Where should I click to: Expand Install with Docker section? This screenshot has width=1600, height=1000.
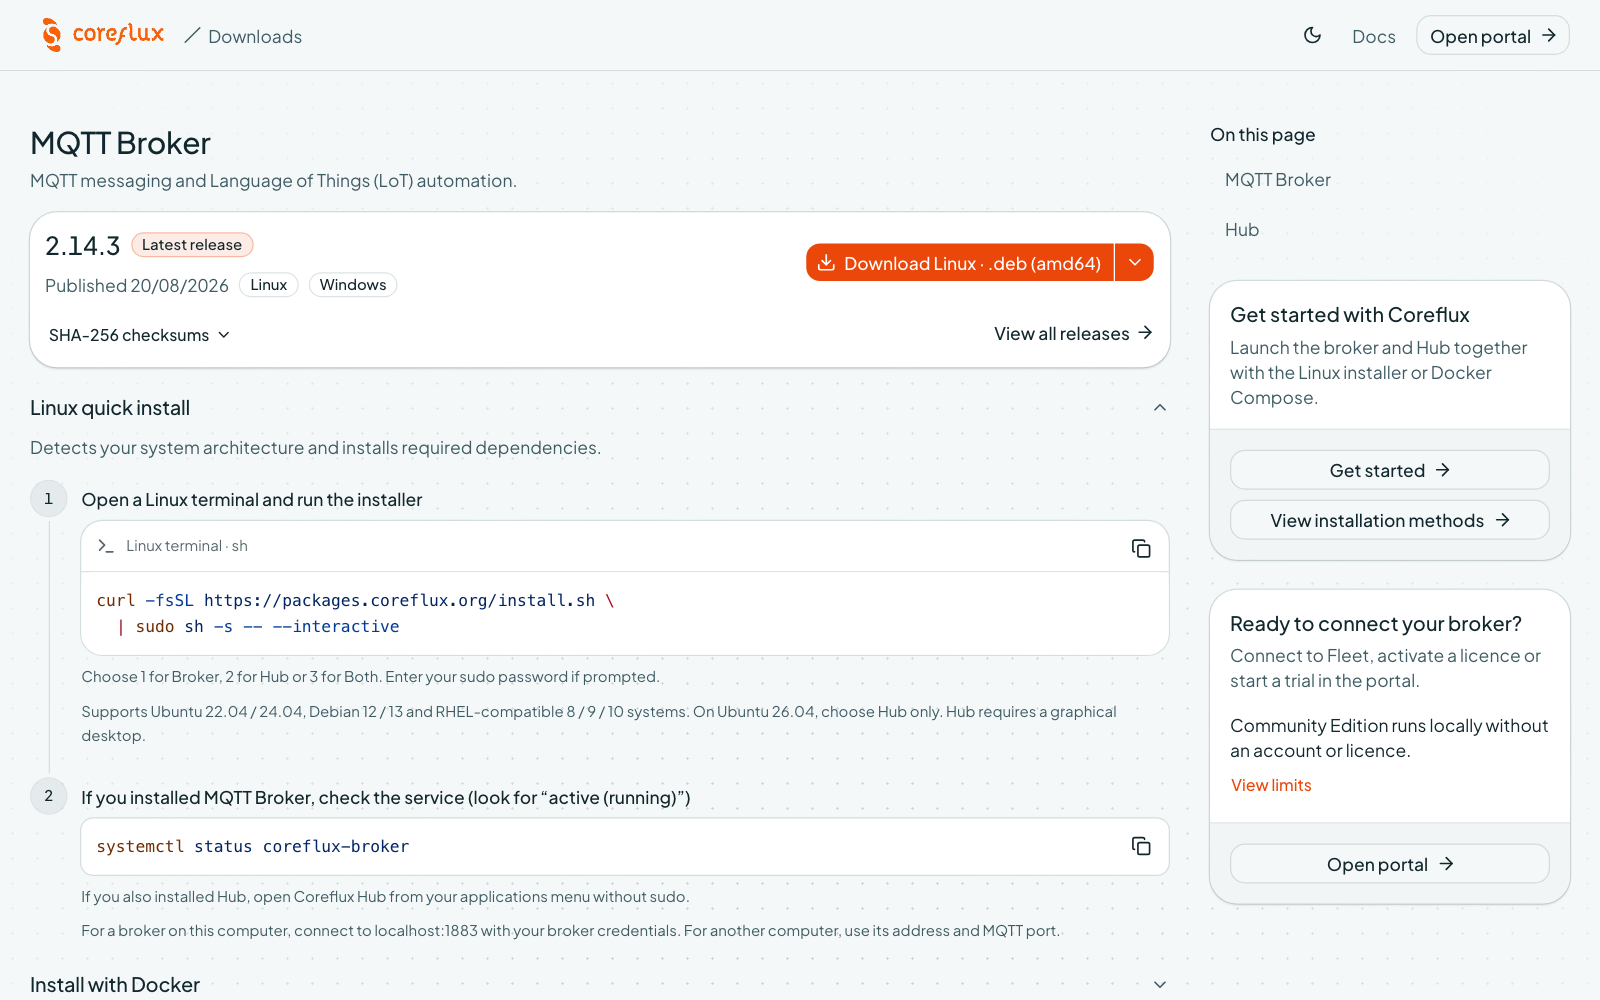tap(1160, 984)
